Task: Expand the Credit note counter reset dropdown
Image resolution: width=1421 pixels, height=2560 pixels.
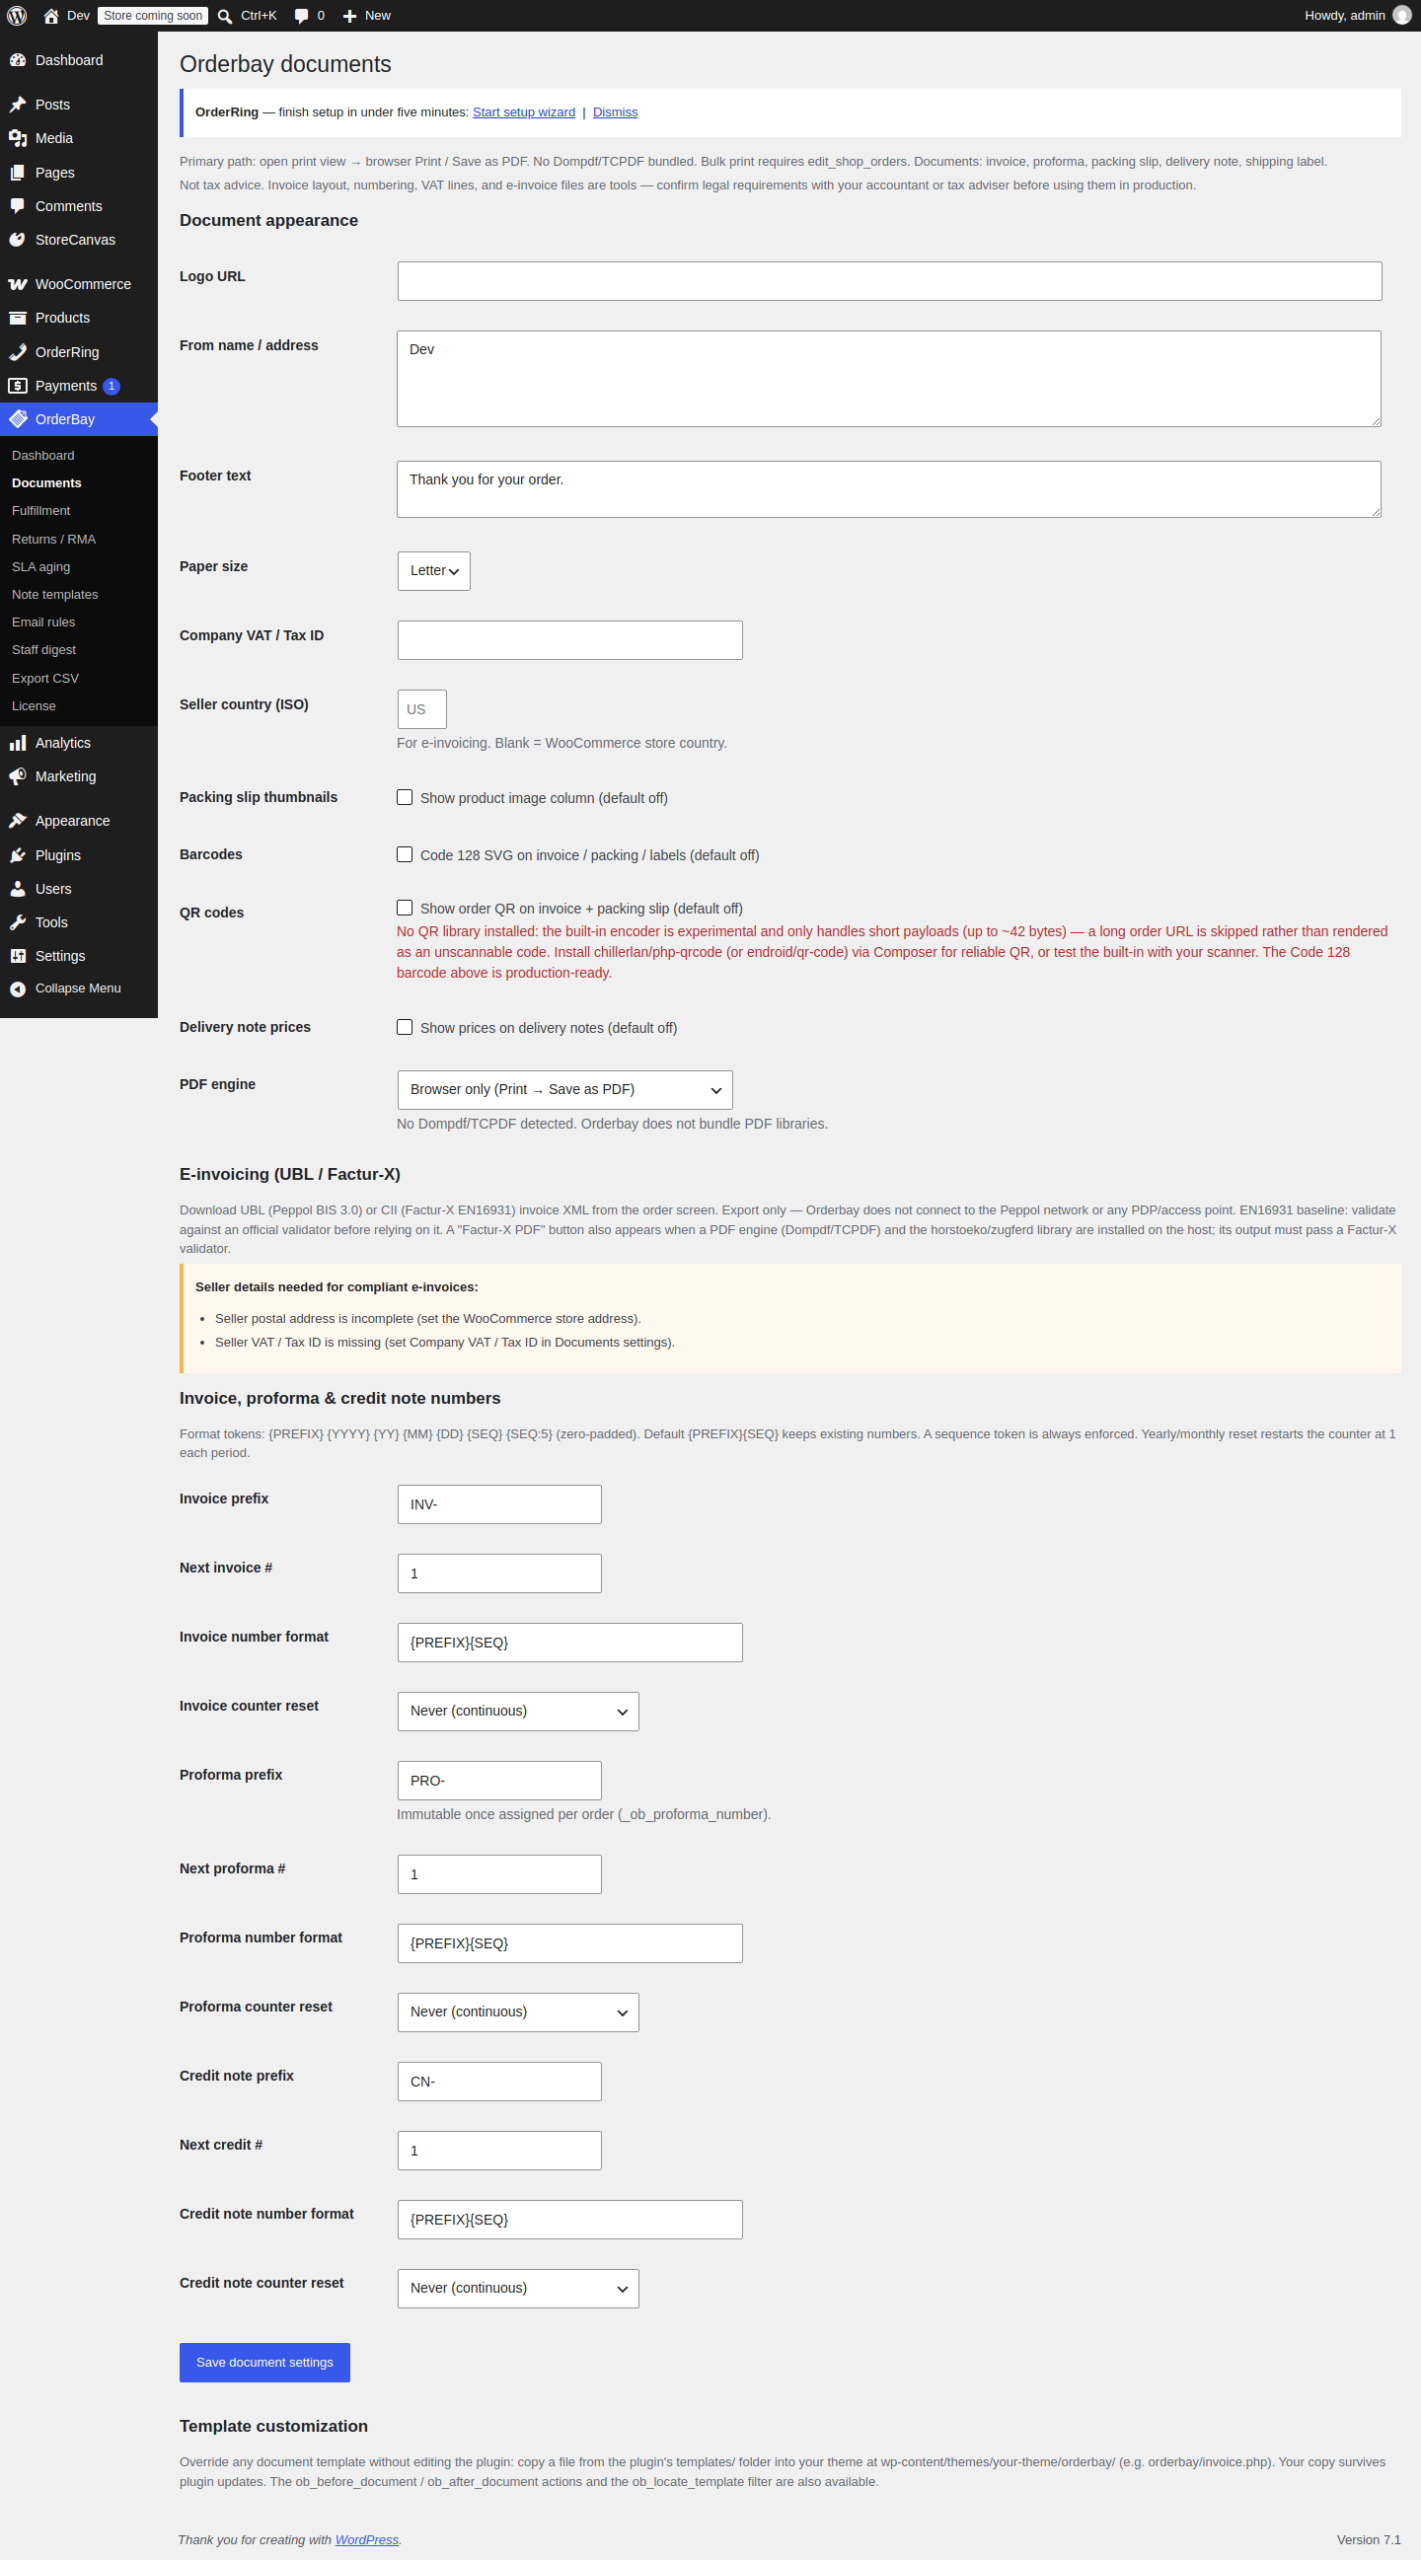Action: pos(518,2289)
